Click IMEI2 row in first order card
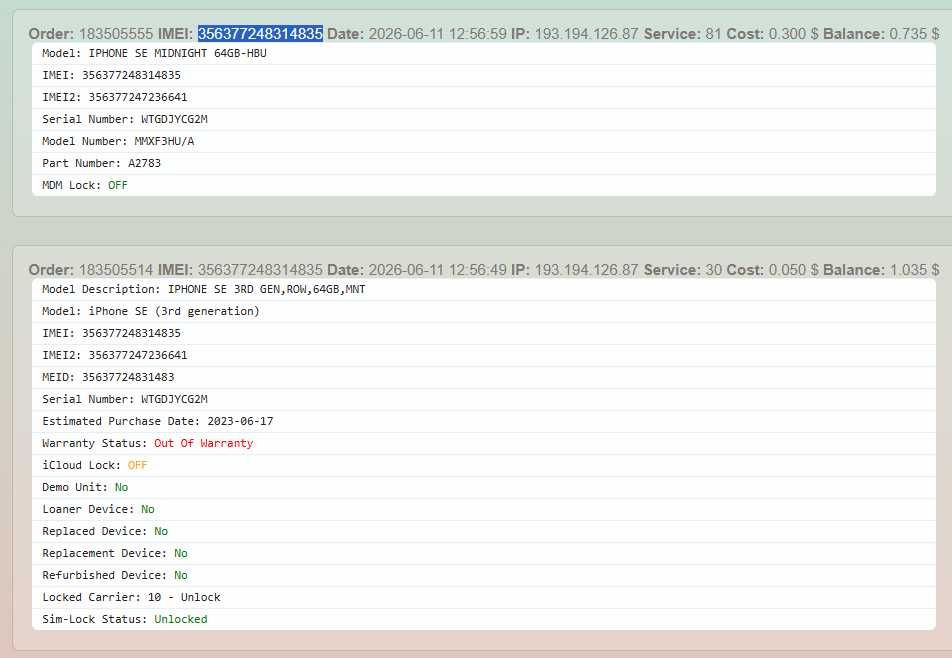Image resolution: width=952 pixels, height=658 pixels. (x=483, y=97)
